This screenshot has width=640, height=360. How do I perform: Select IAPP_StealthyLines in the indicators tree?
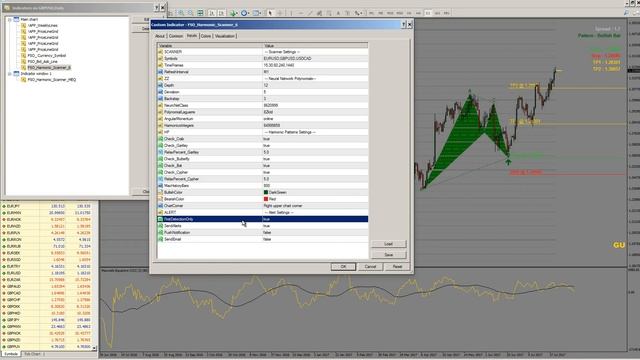coord(42,25)
